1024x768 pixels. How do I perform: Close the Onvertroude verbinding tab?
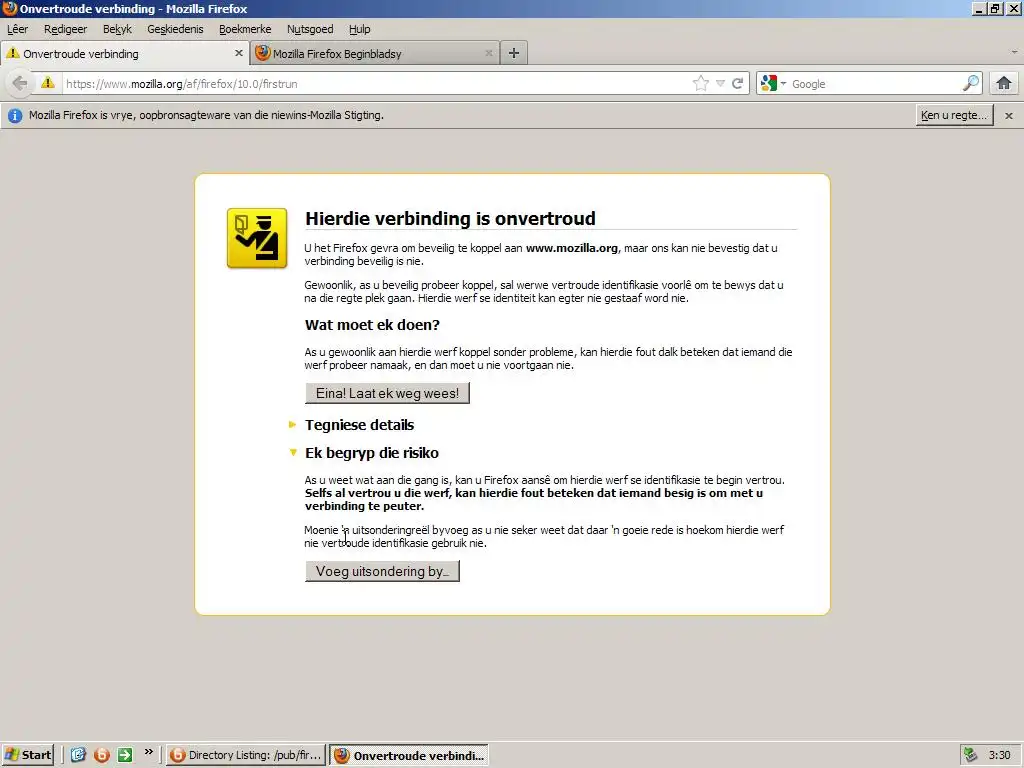click(238, 54)
